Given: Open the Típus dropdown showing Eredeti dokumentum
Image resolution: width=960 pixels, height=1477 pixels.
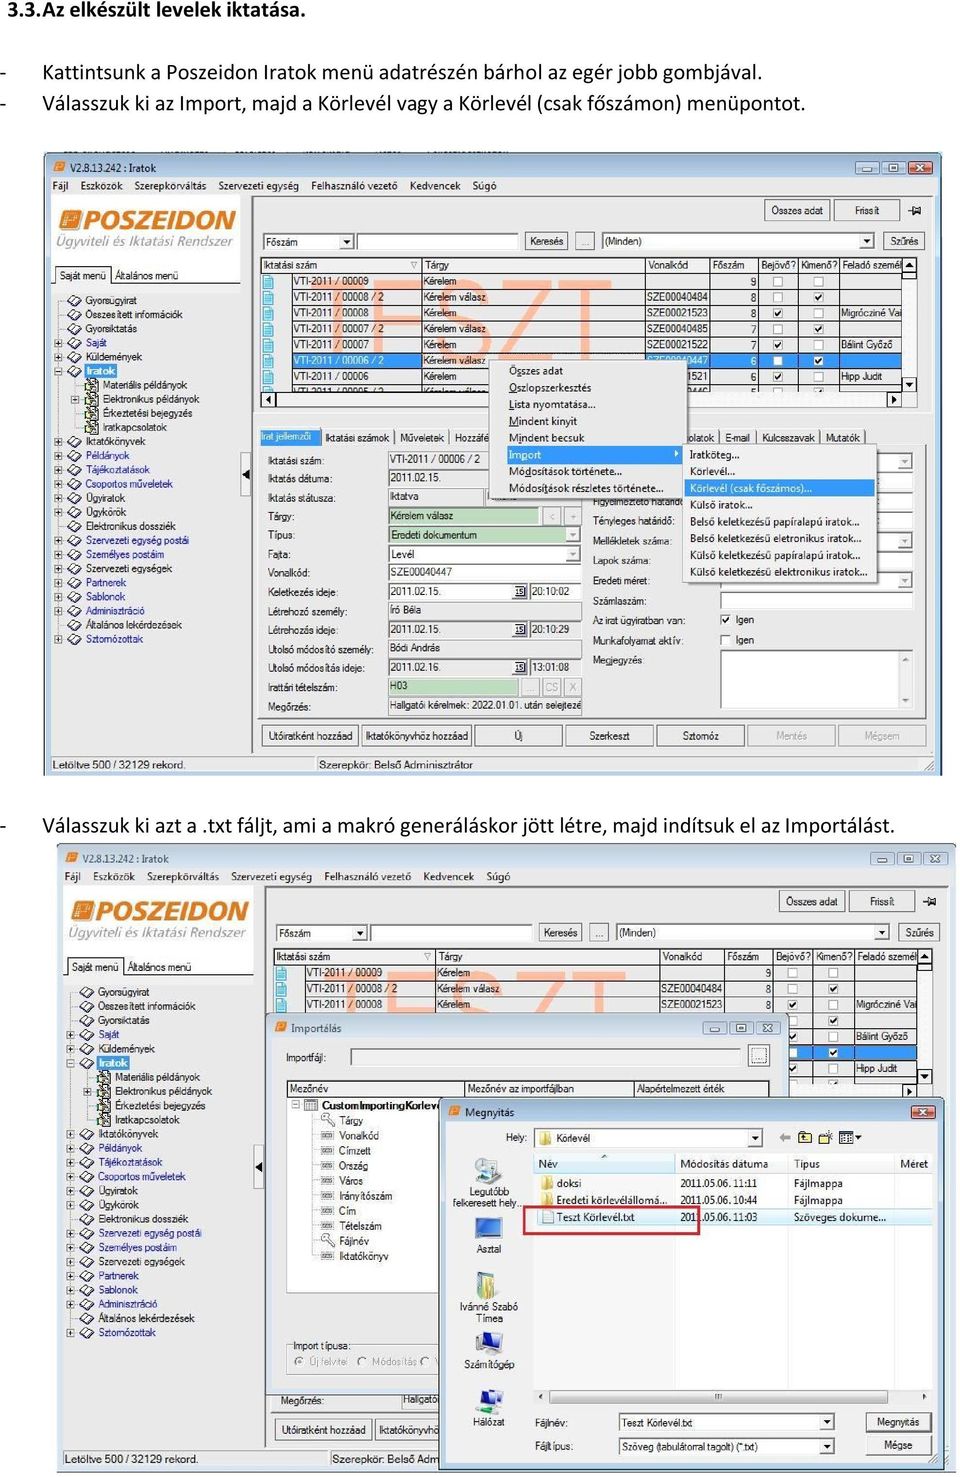Looking at the screenshot, I should [x=573, y=535].
